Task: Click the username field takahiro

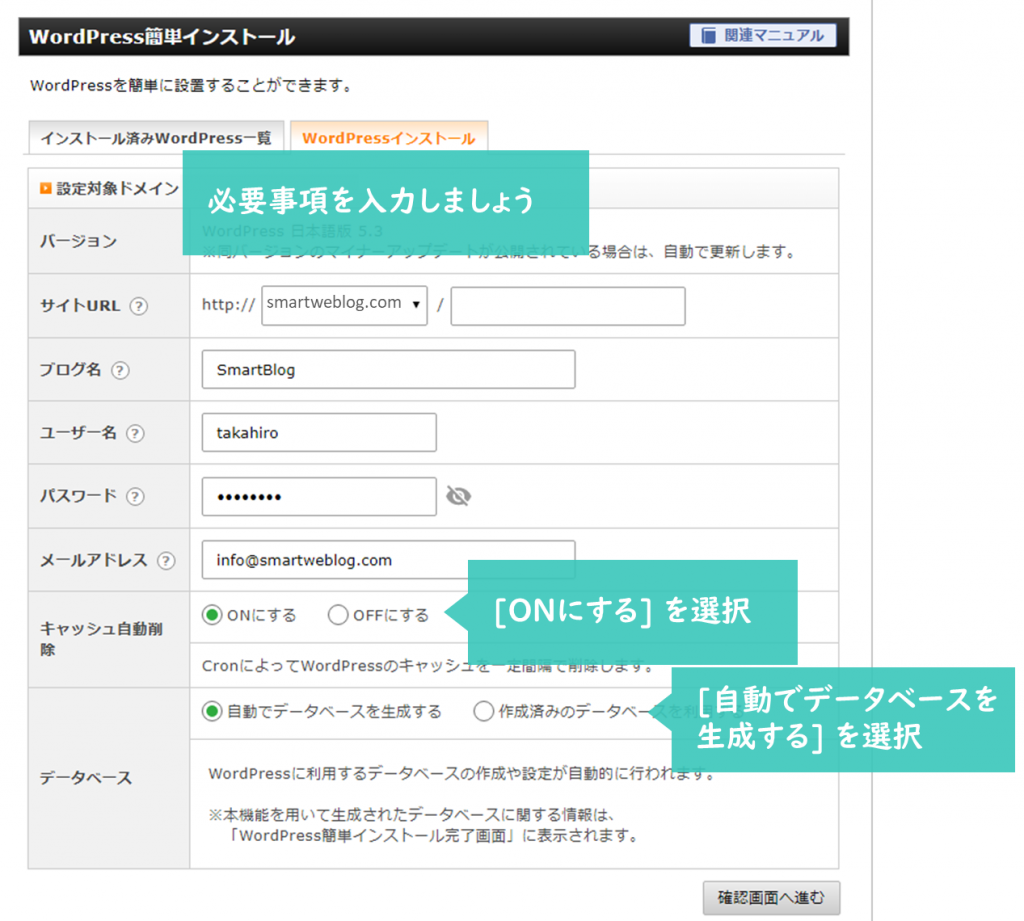Action: tap(319, 432)
